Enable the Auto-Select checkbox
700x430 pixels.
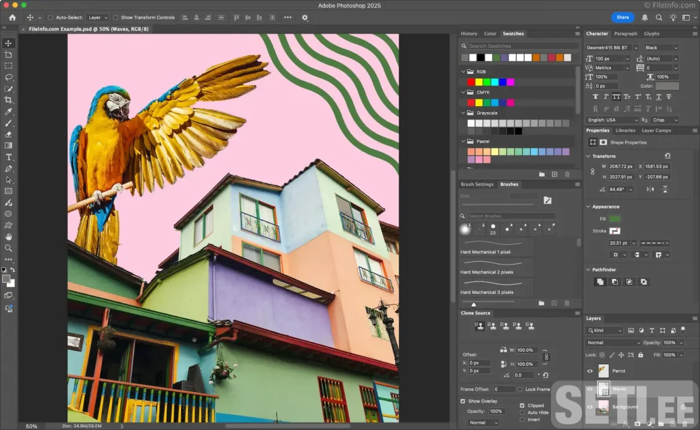point(51,17)
